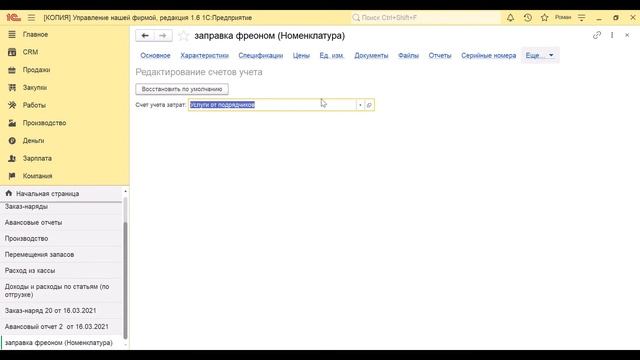The image size is (640, 360).
Task: Expand the Счет учета затрат dropdown list
Action: [x=360, y=105]
